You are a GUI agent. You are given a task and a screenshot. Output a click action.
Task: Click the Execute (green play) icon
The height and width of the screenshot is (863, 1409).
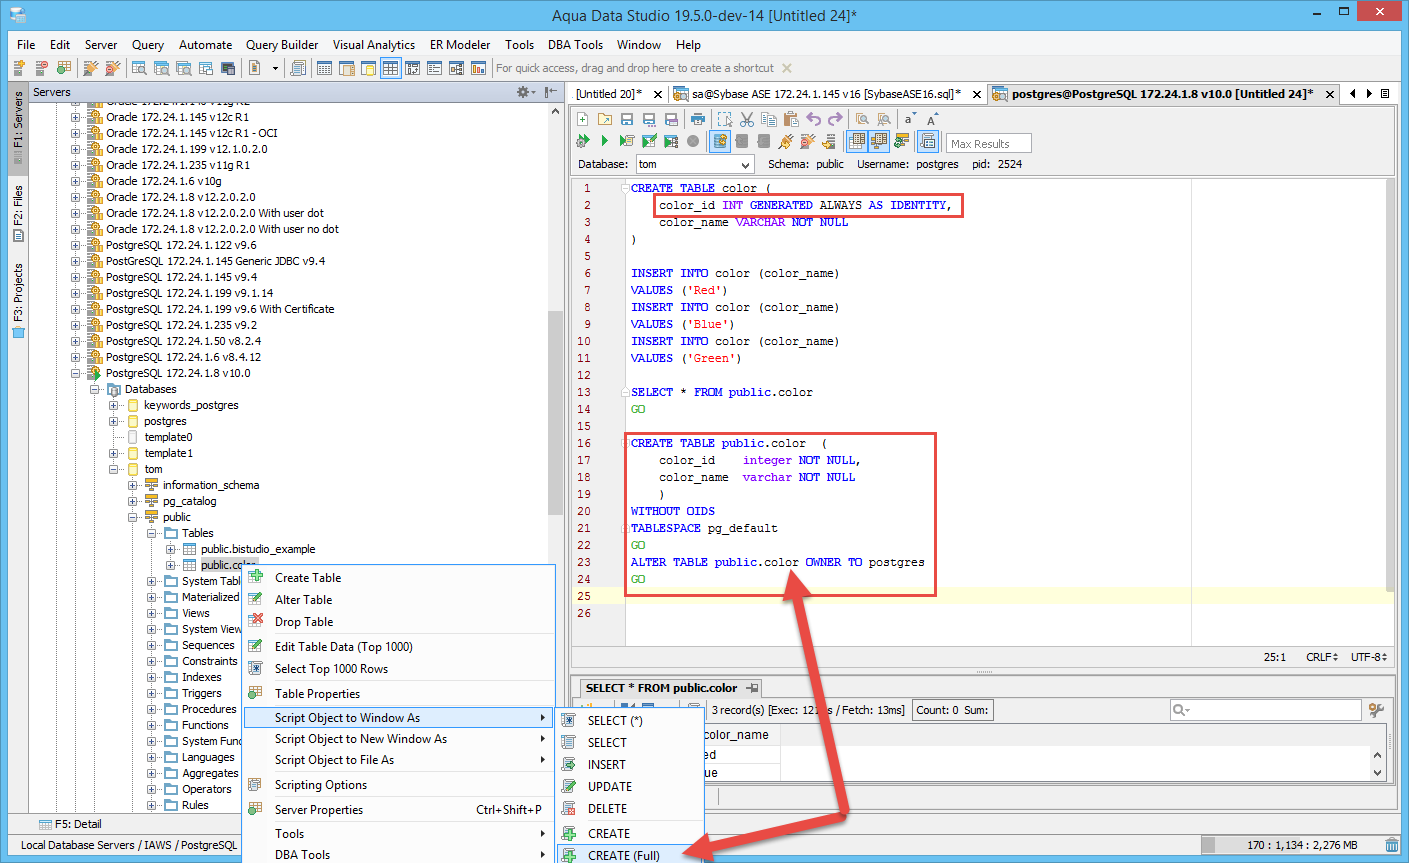[604, 141]
